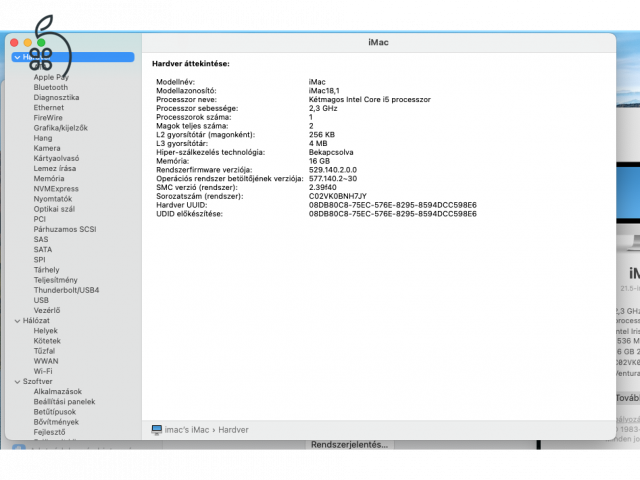Open Thunderbolt/USB4 in sidebar

(x=67, y=290)
